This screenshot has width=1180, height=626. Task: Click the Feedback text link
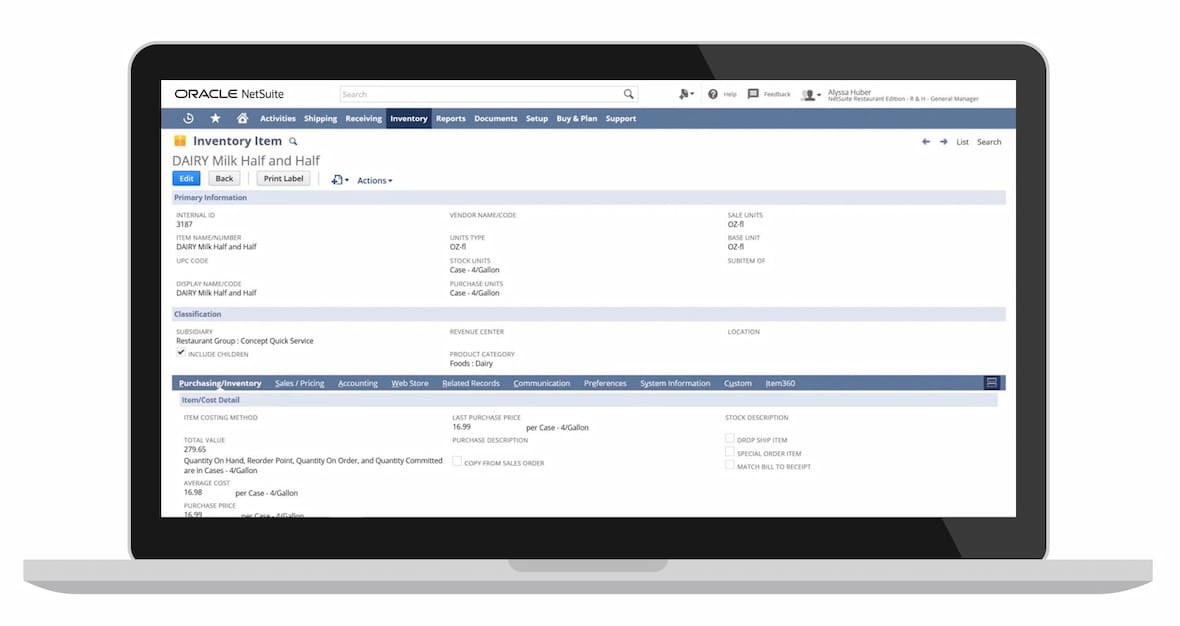click(777, 94)
